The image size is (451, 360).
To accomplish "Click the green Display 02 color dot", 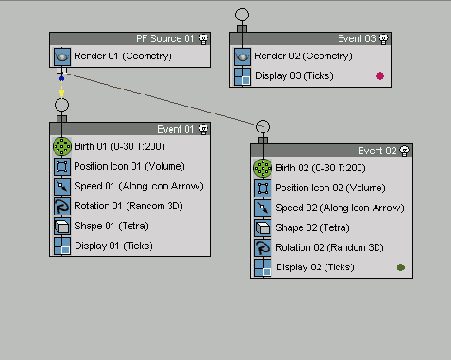I will point(401,267).
